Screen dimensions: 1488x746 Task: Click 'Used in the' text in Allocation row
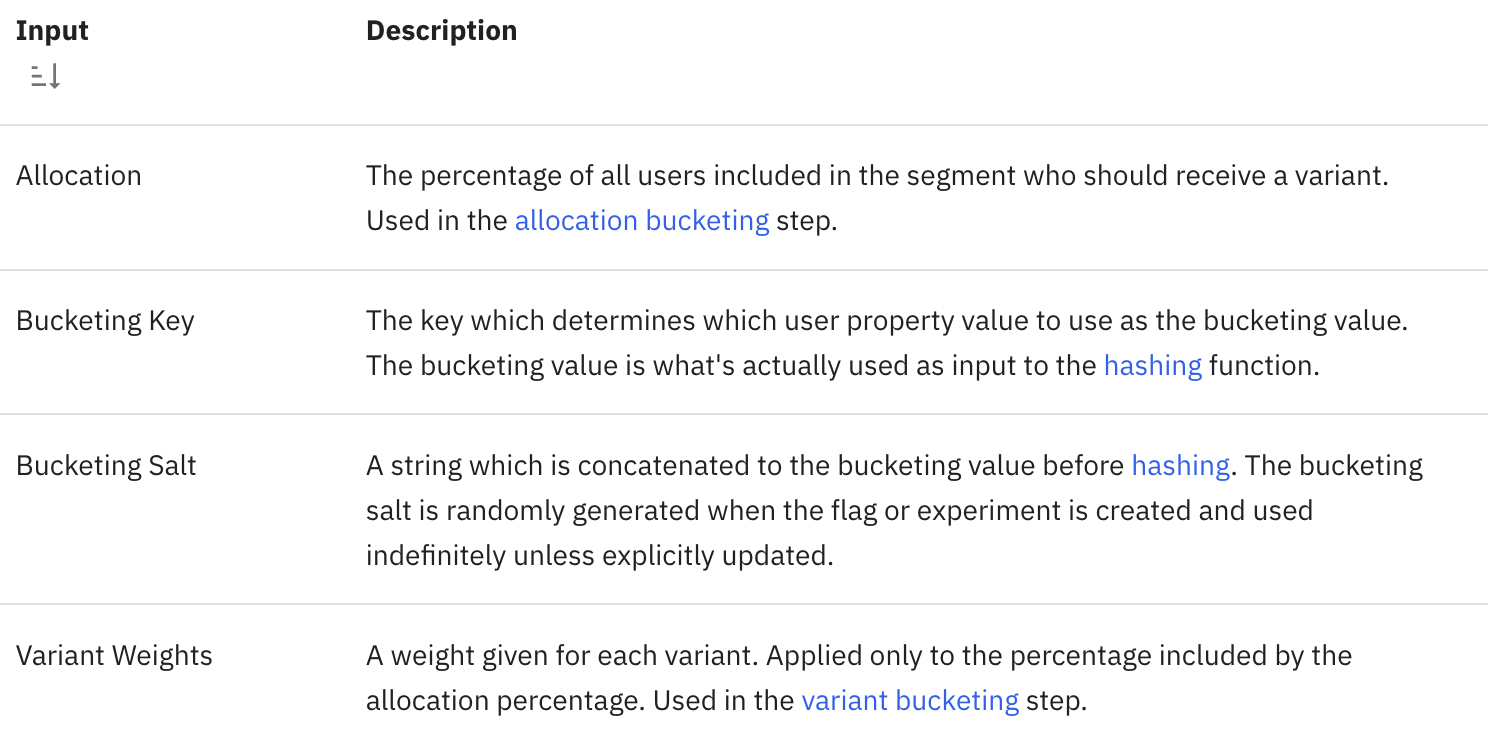[437, 220]
